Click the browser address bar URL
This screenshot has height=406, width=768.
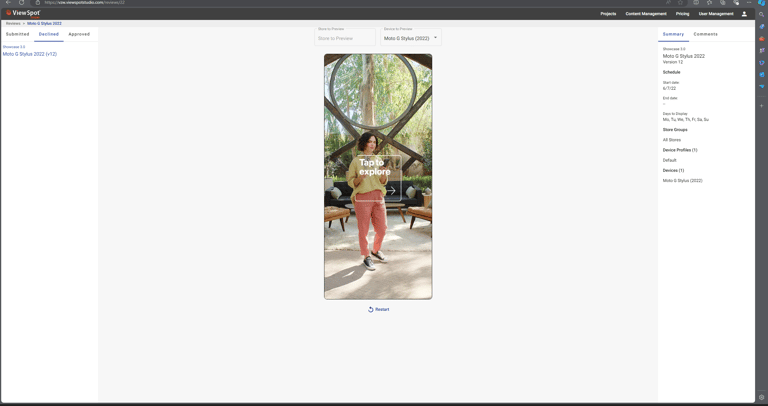84,2
